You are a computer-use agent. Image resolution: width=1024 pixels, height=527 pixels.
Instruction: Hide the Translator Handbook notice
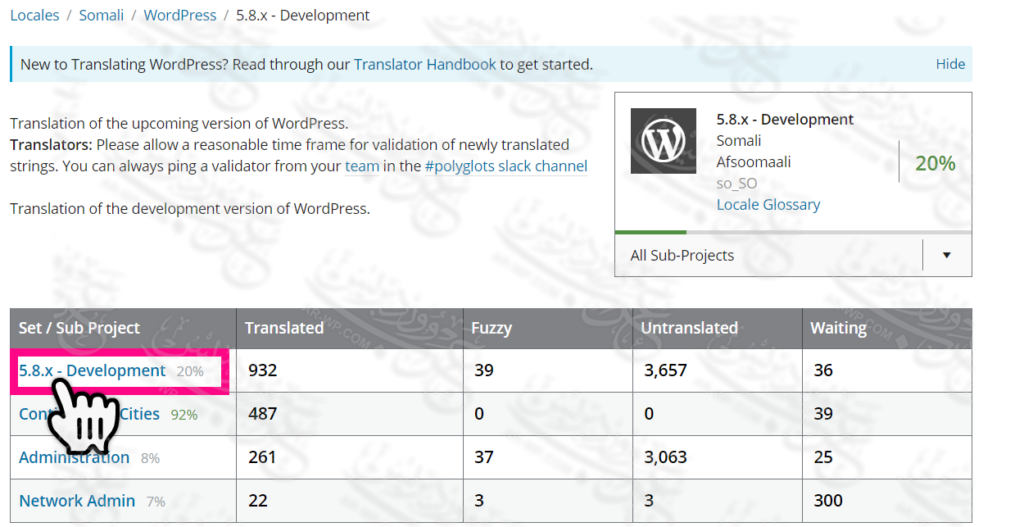[x=950, y=64]
